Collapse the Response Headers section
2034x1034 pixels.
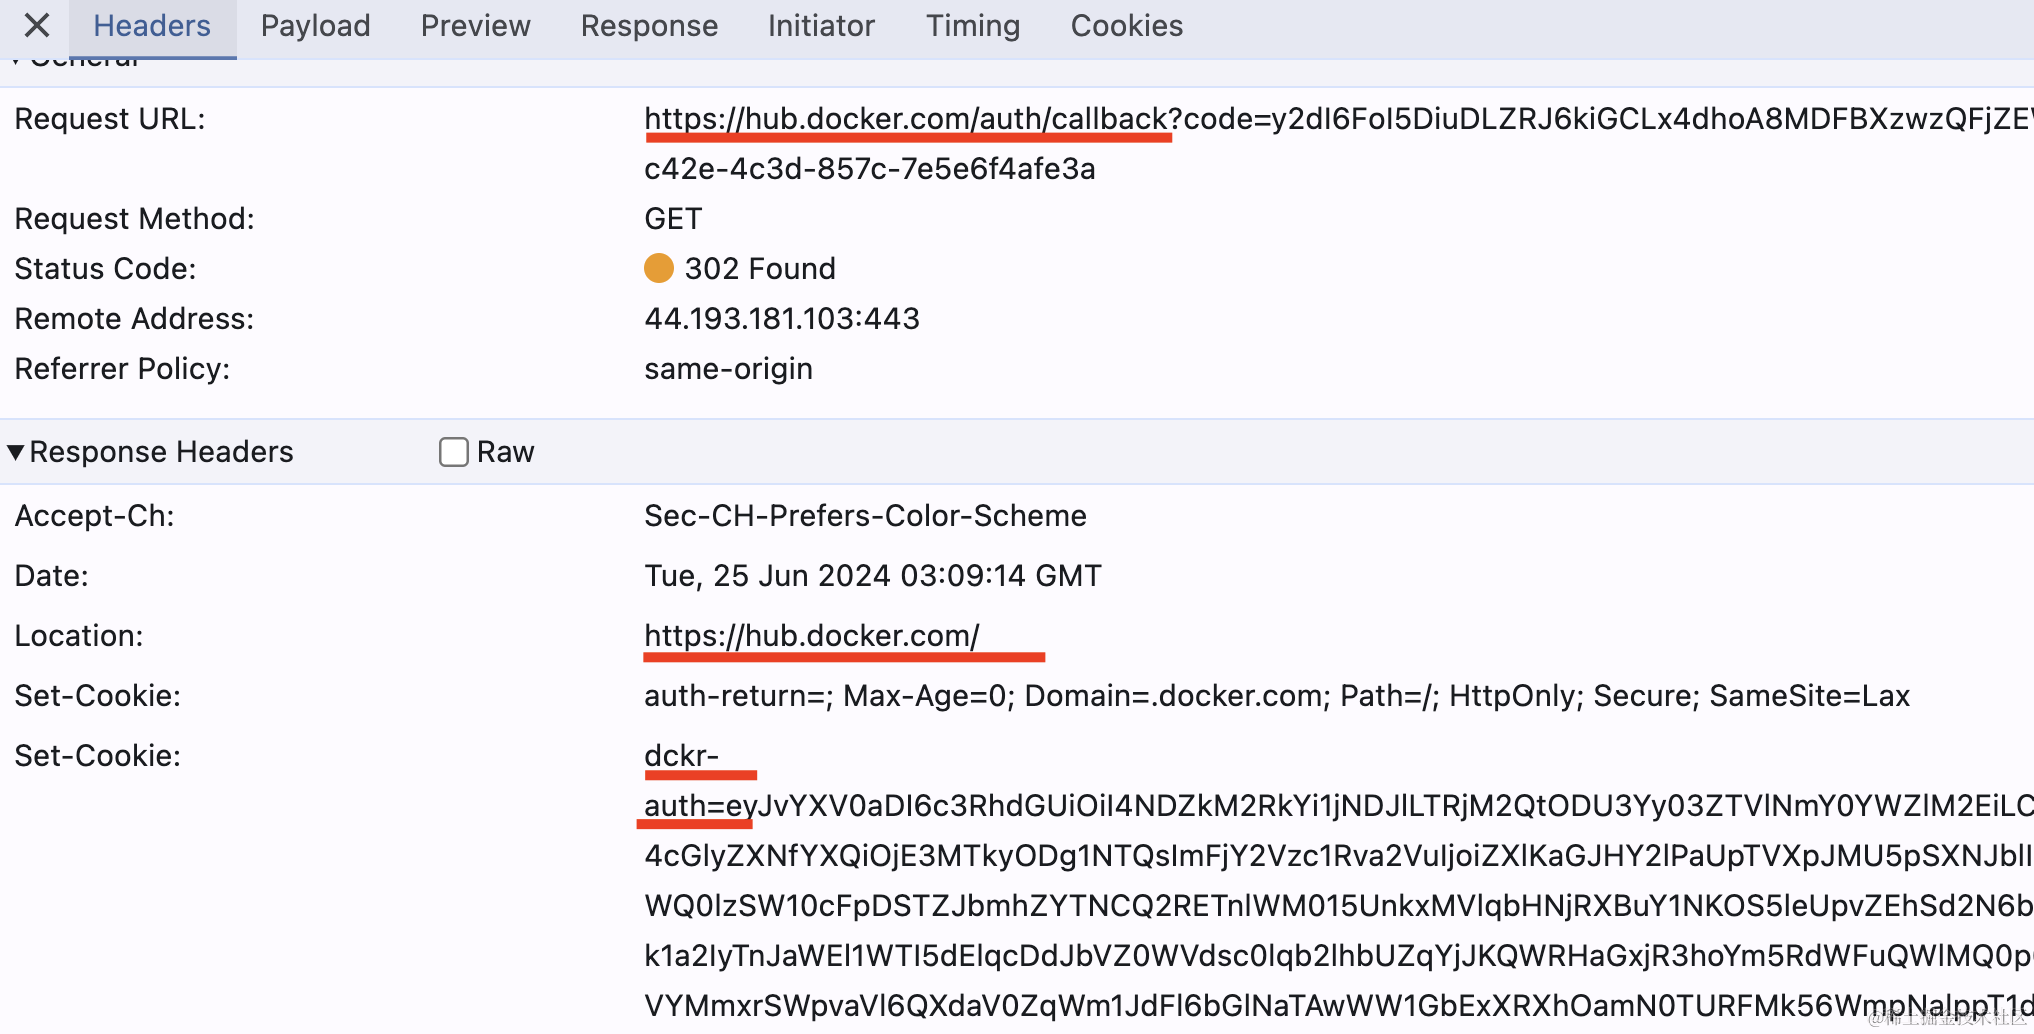pyautogui.click(x=16, y=452)
